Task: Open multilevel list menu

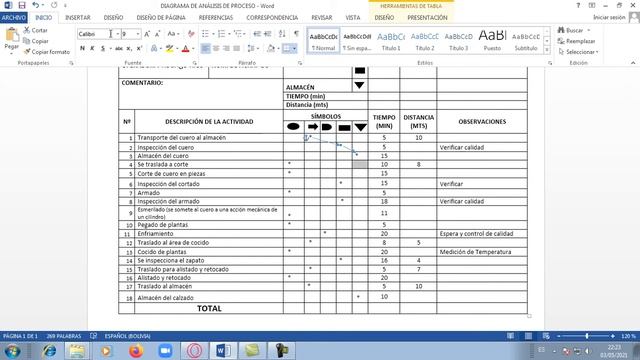Action: click(238, 34)
